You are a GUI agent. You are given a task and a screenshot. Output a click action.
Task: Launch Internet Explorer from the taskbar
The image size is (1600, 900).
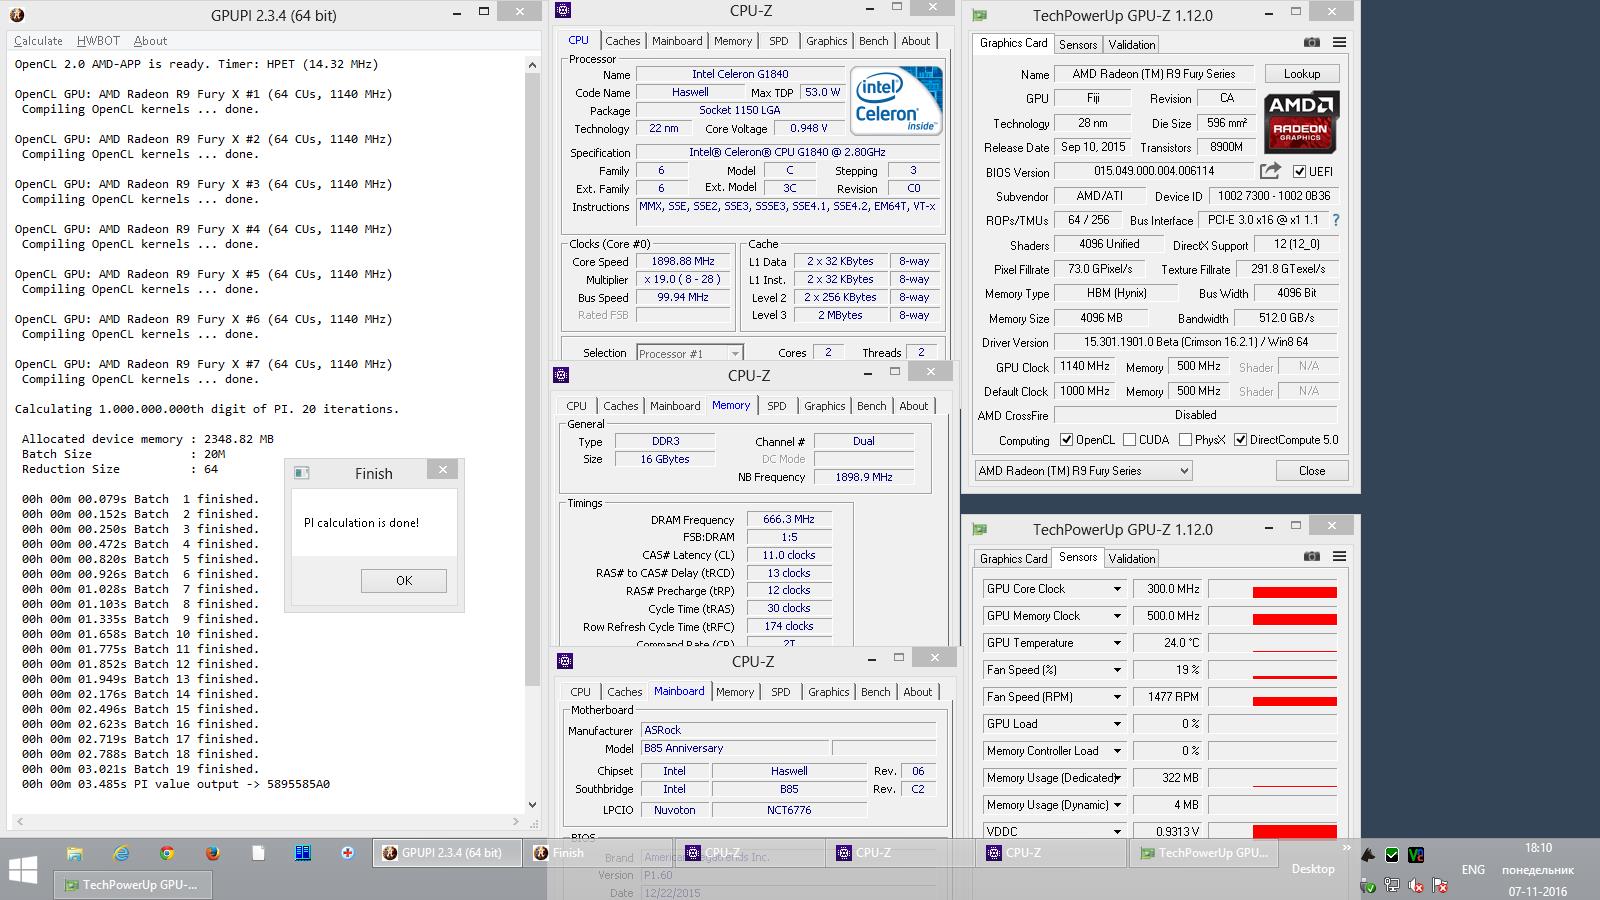(121, 853)
